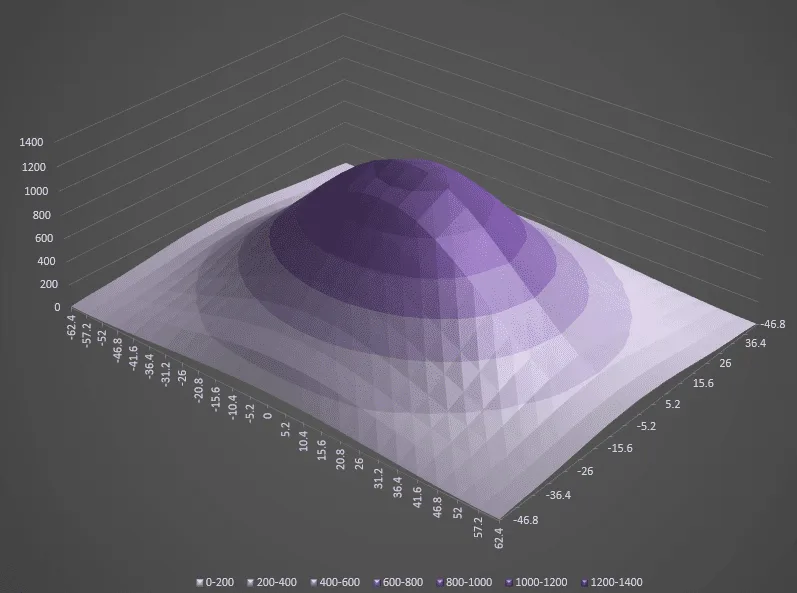Click the -62.4 horizontal axis label
The image size is (797, 593).
tap(71, 327)
